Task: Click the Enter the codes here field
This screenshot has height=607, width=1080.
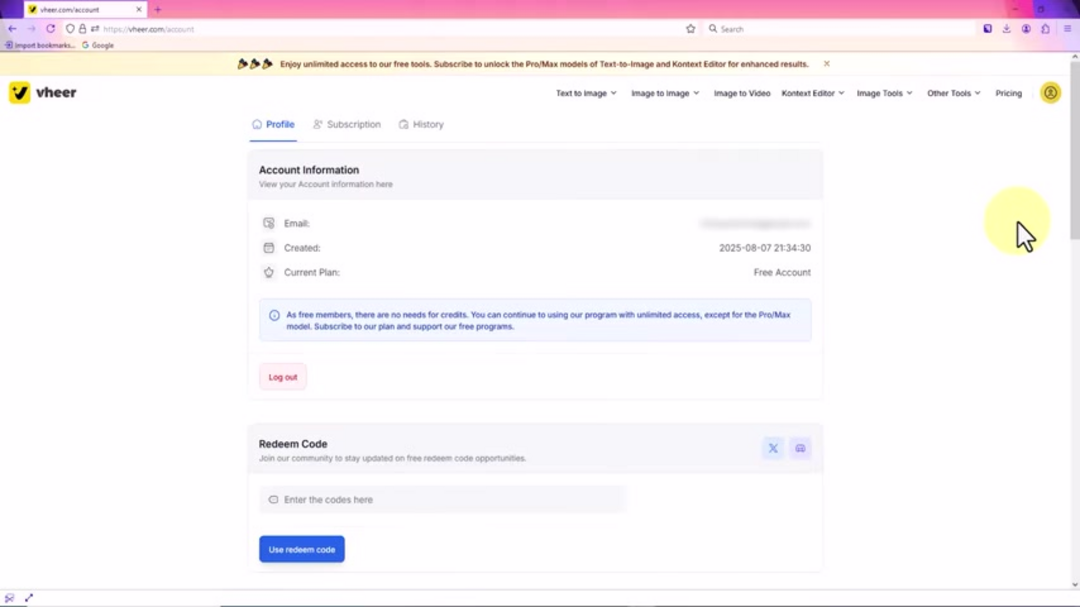Action: [x=443, y=499]
